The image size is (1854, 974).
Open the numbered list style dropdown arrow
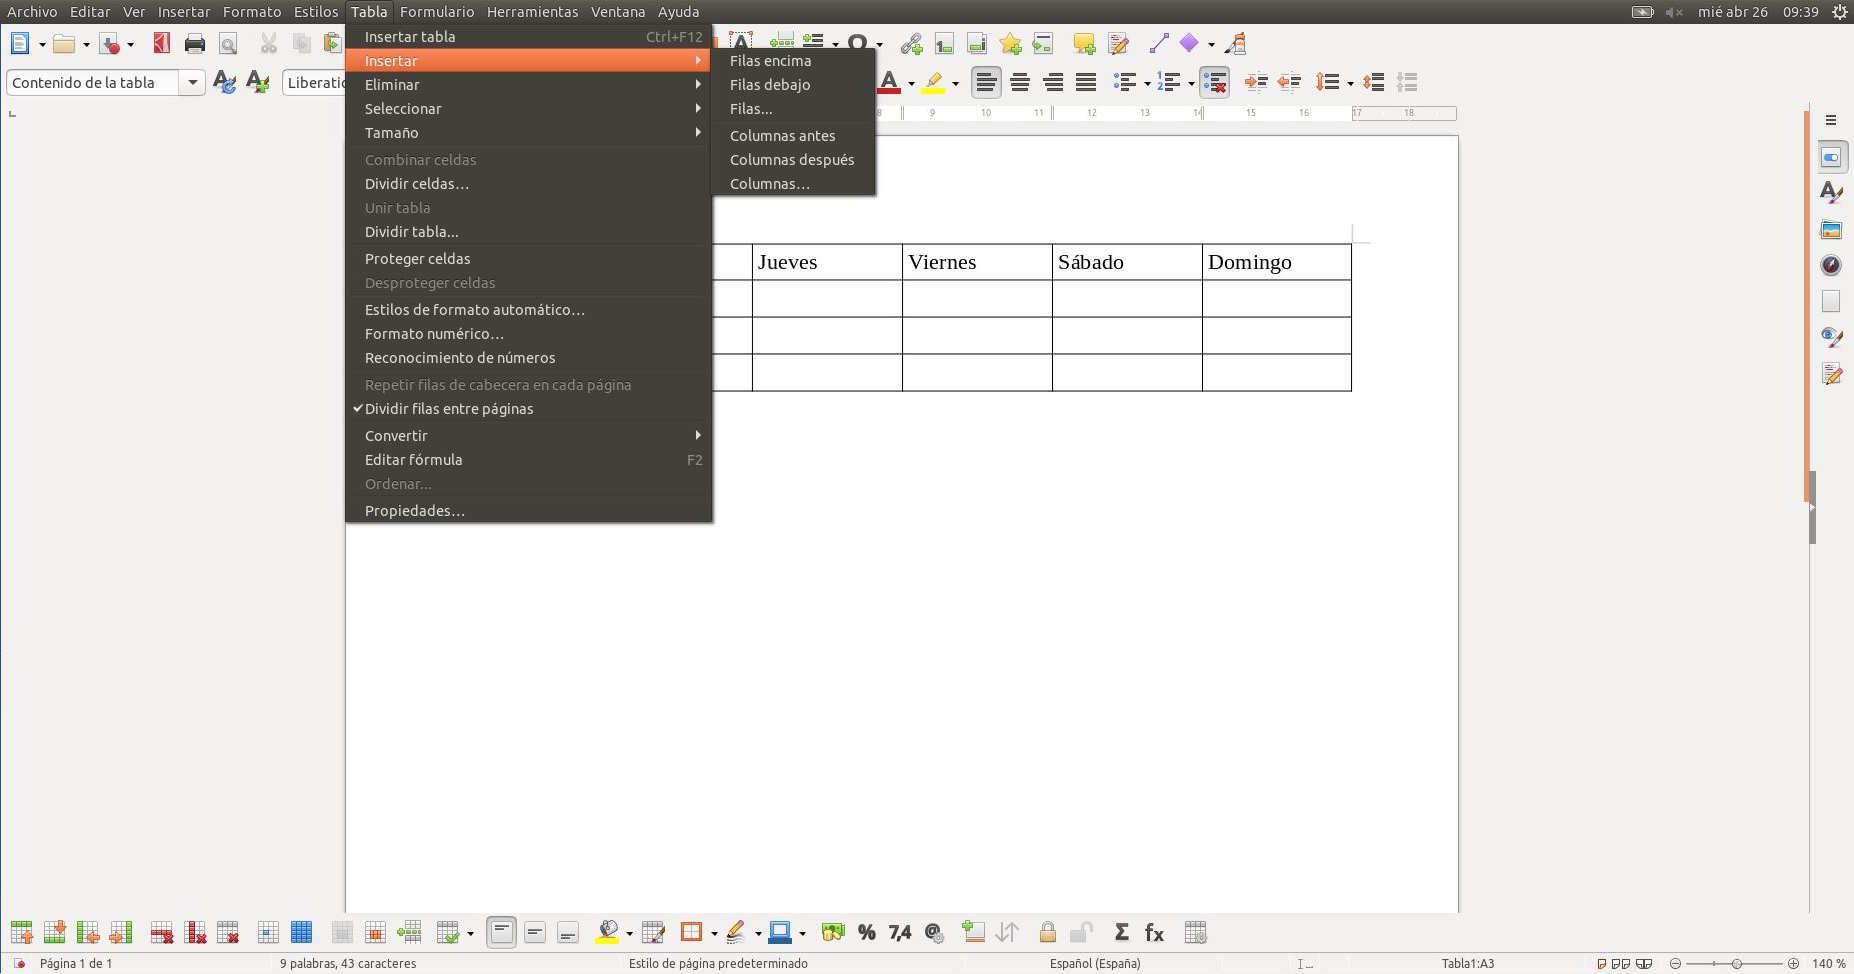pyautogui.click(x=1191, y=83)
